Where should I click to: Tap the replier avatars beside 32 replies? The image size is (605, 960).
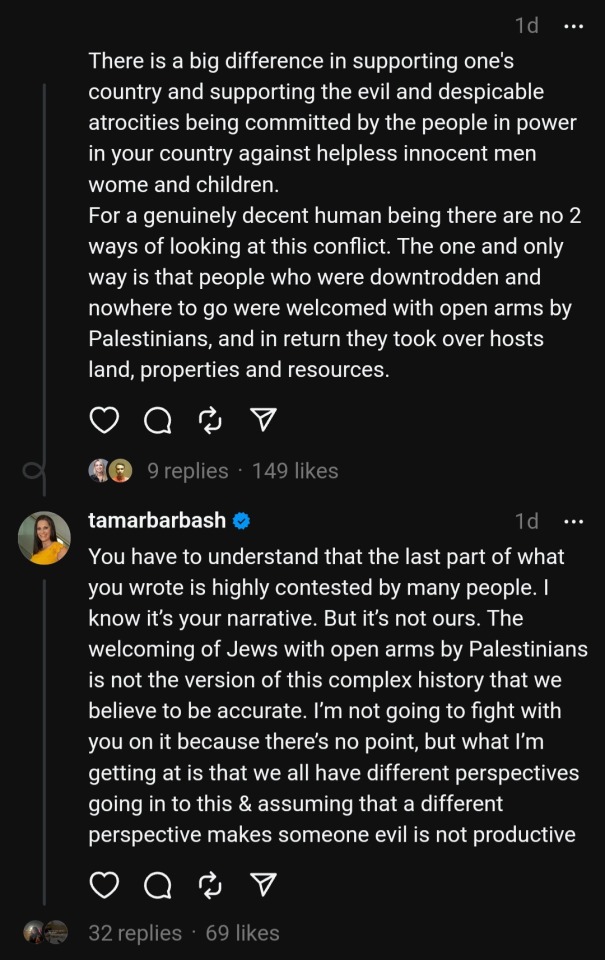click(46, 933)
